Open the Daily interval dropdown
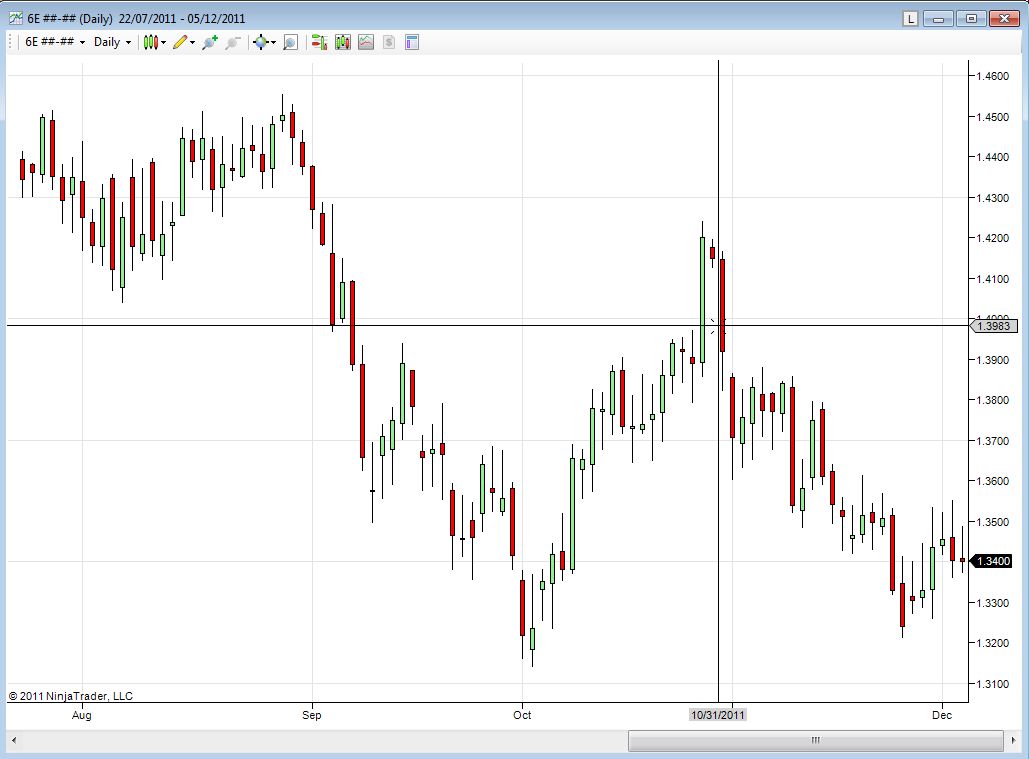The height and width of the screenshot is (759, 1029). 112,42
